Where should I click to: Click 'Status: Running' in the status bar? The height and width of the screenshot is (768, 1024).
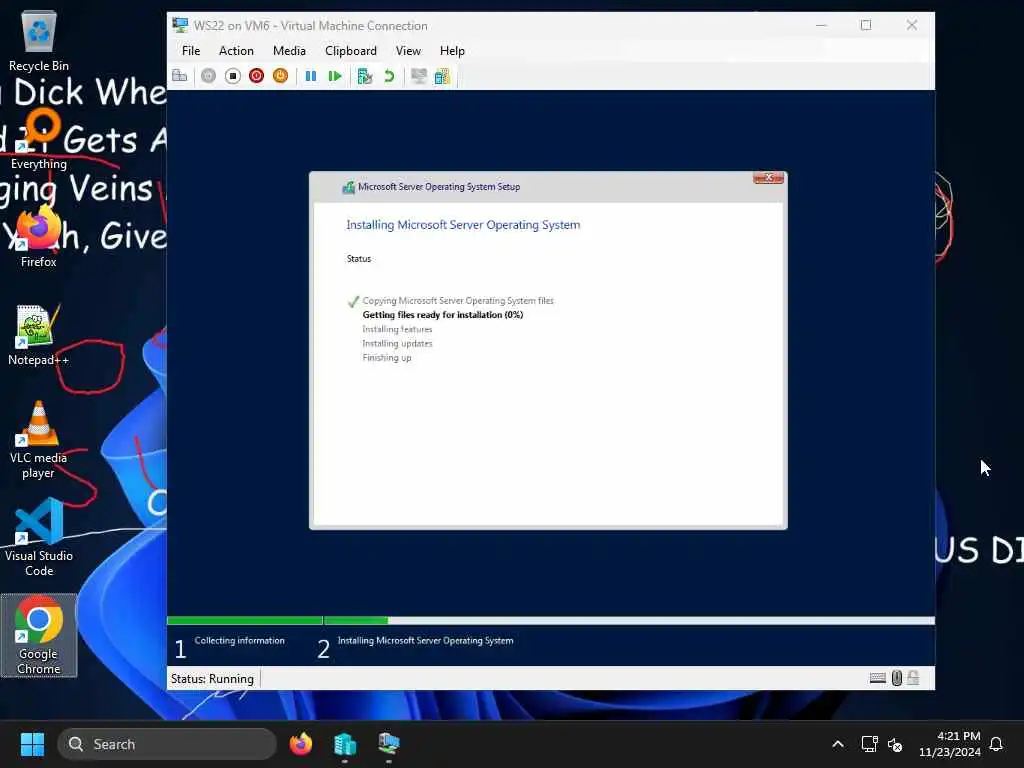click(x=212, y=679)
